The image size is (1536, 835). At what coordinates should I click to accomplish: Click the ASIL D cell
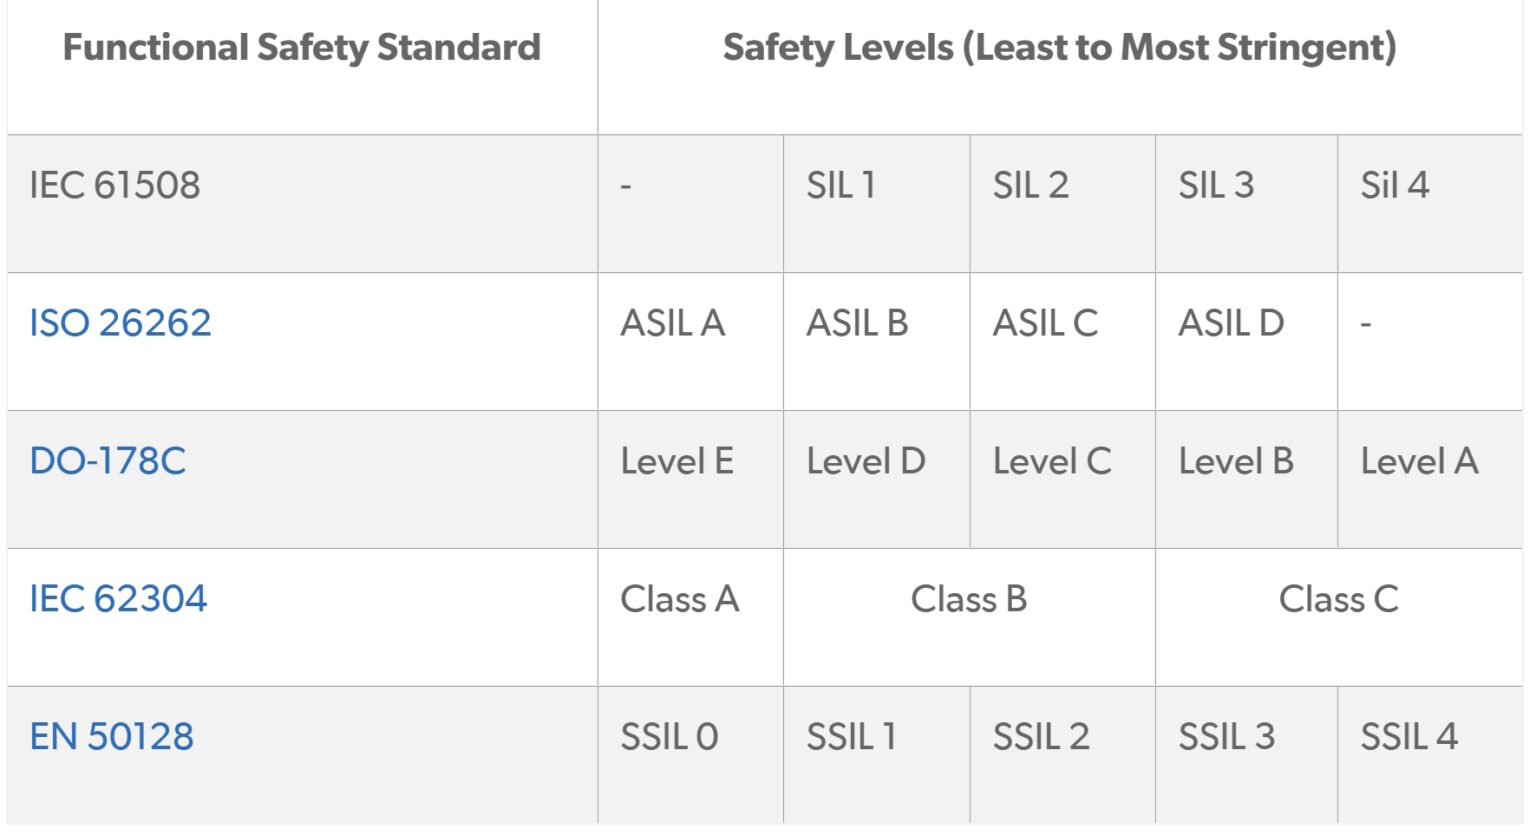pyautogui.click(x=1231, y=323)
